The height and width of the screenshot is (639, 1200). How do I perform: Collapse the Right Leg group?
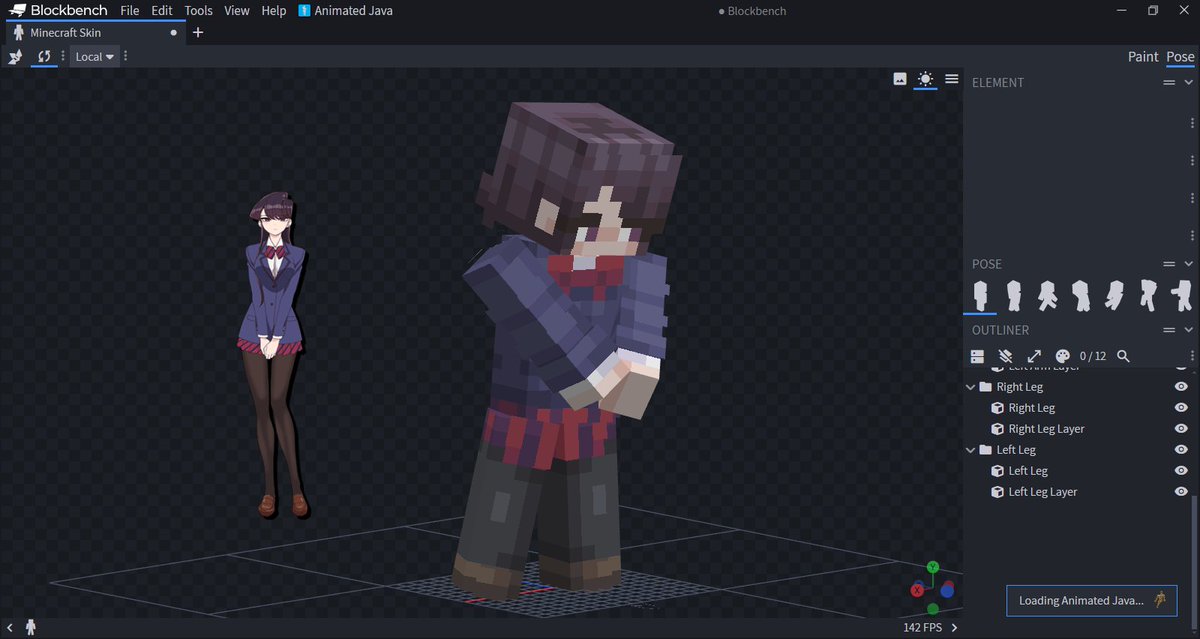tap(971, 387)
